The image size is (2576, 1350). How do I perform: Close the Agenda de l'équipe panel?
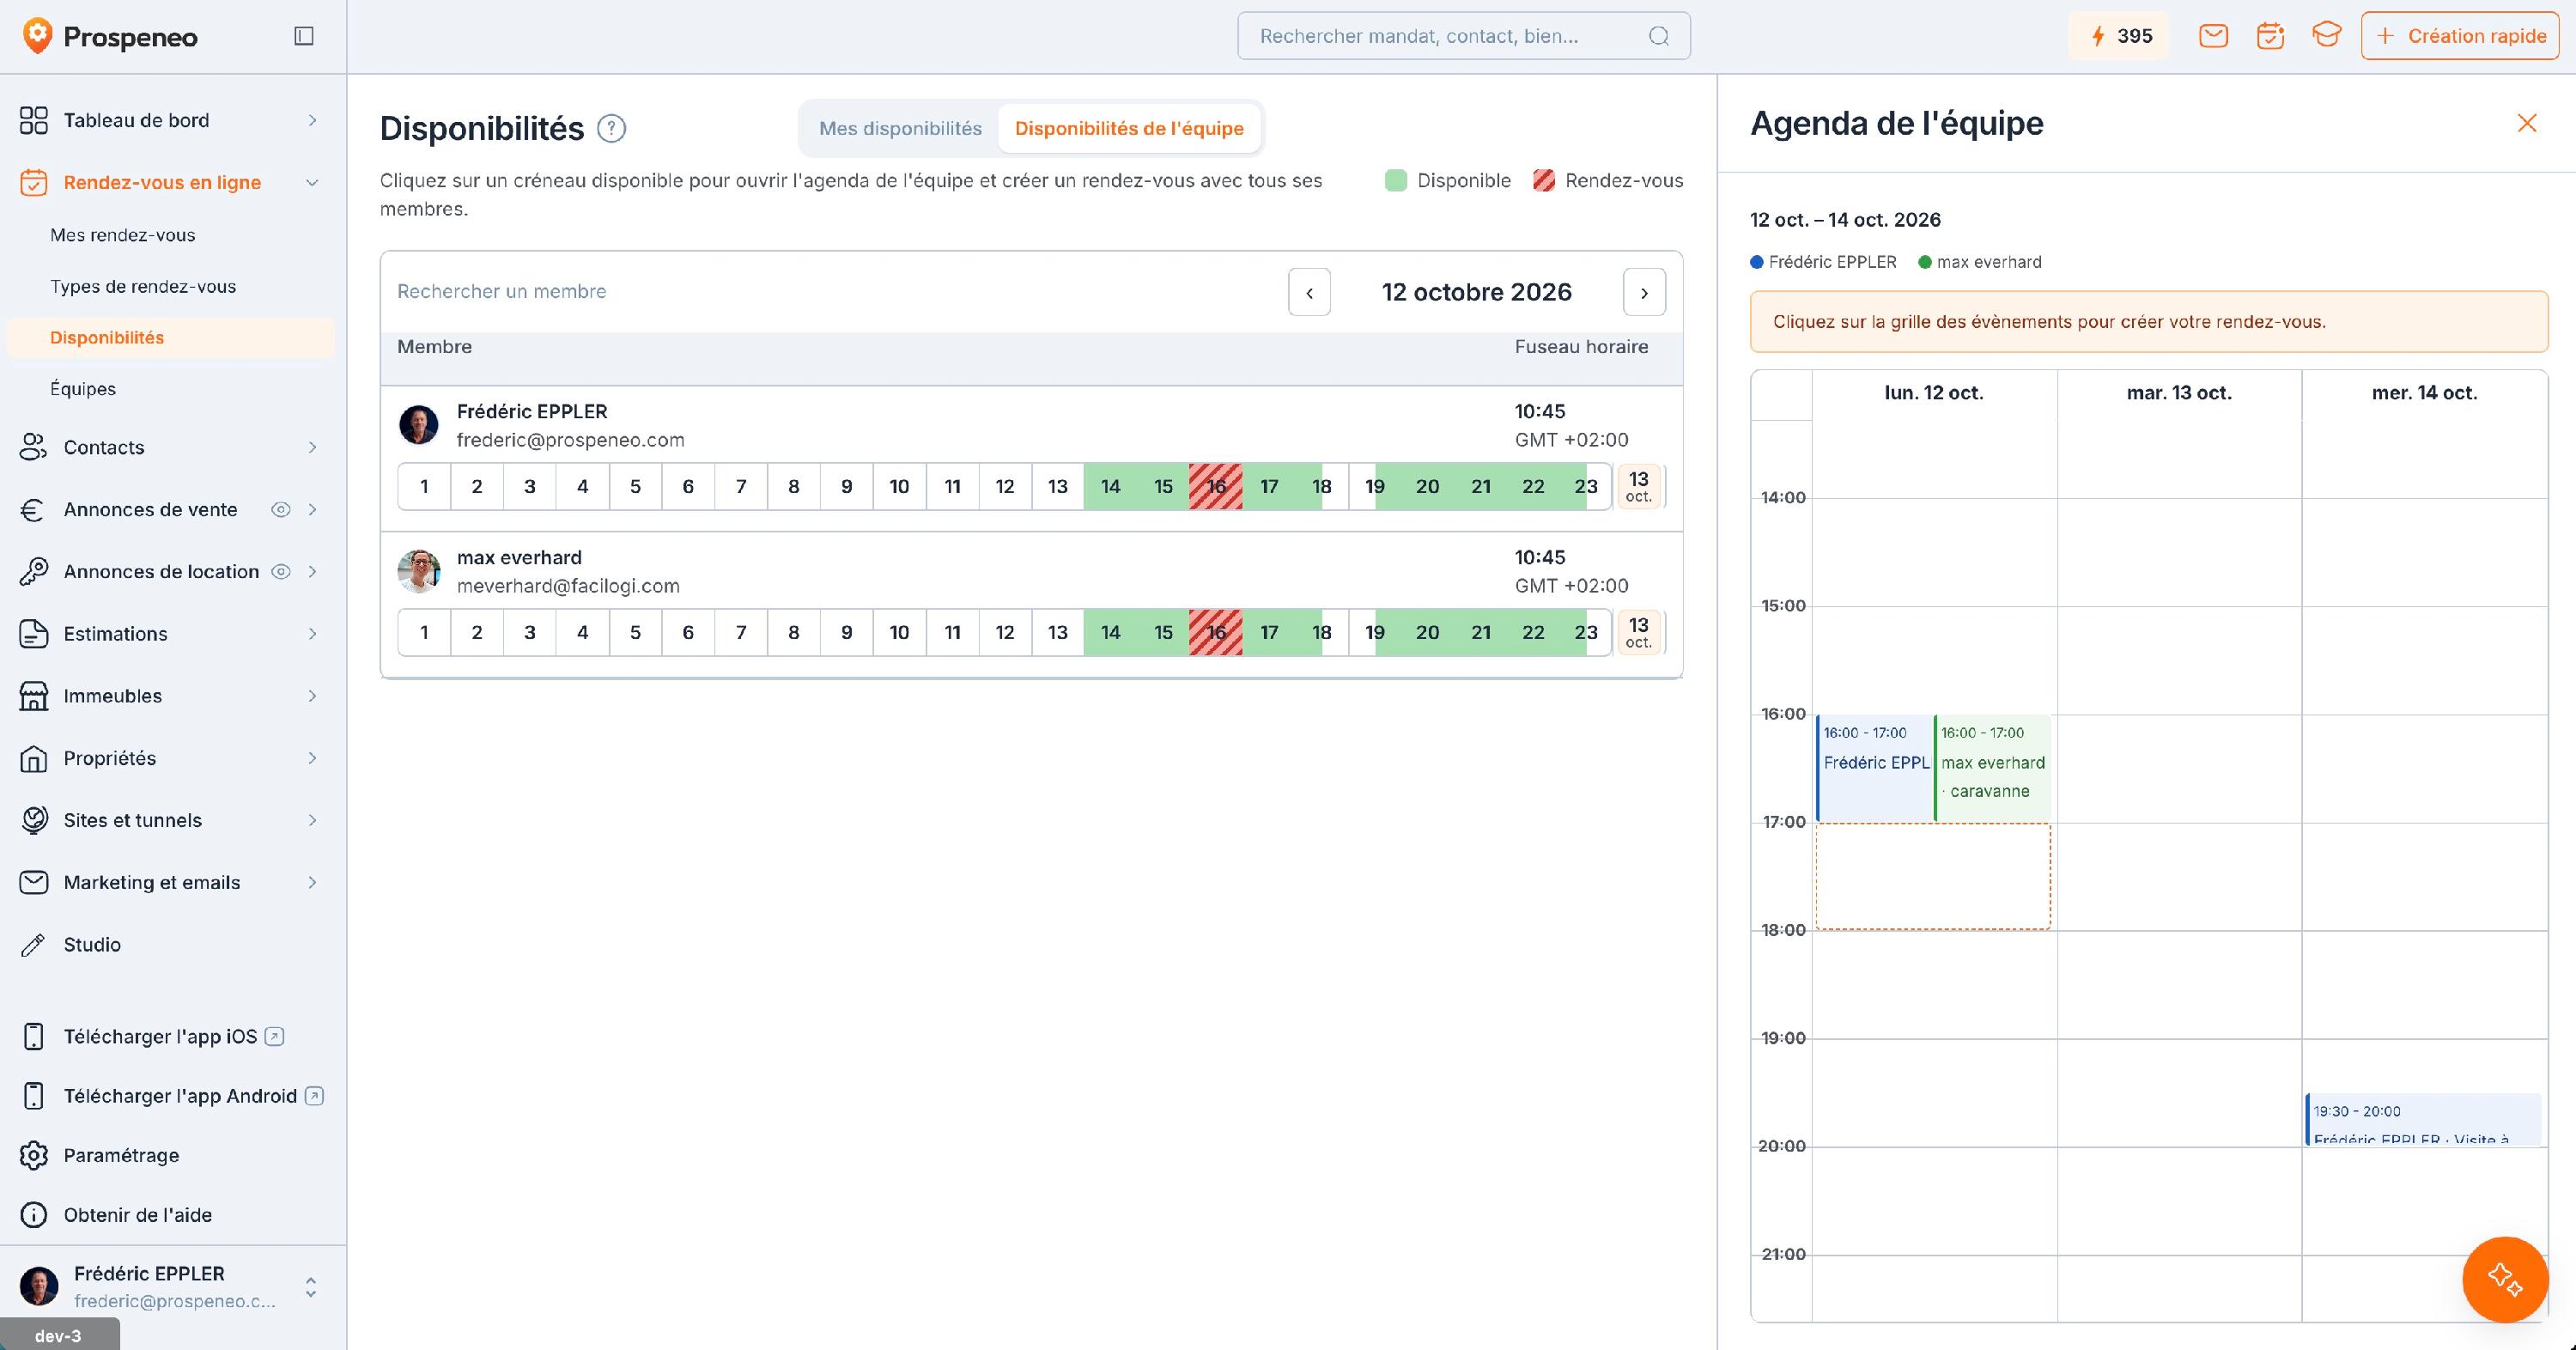[x=2527, y=123]
